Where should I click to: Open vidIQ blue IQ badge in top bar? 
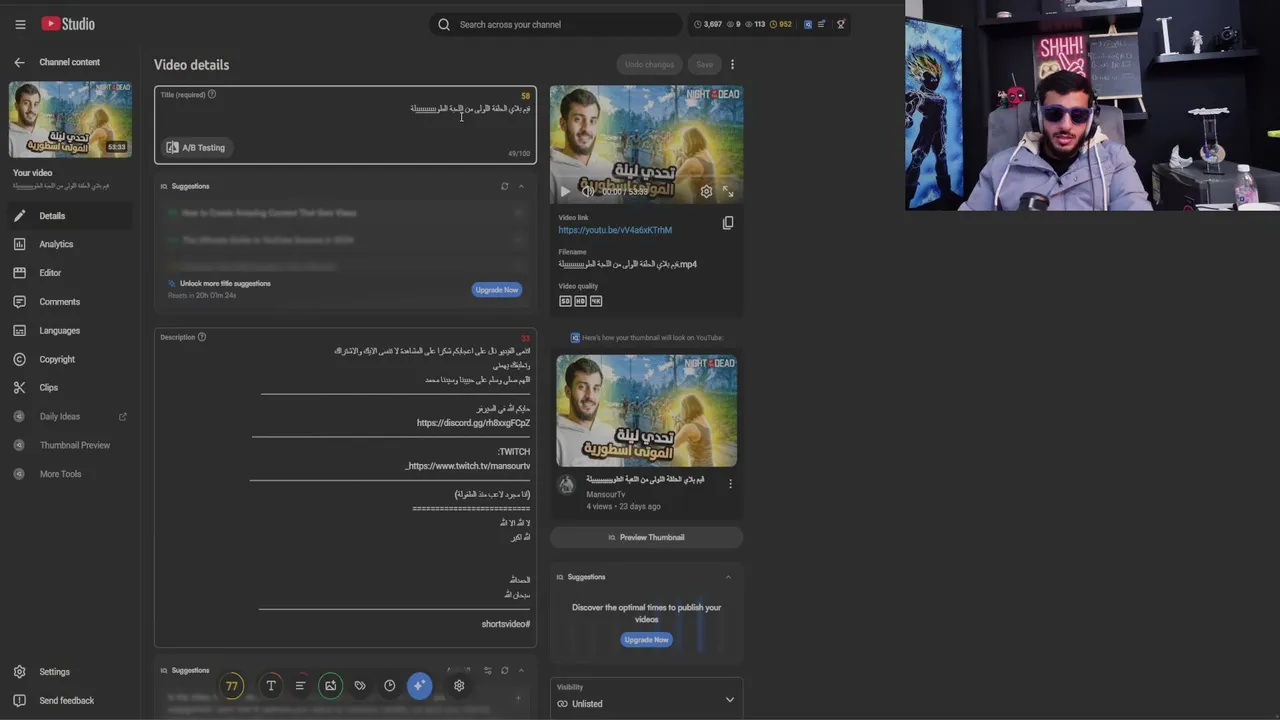coord(808,24)
